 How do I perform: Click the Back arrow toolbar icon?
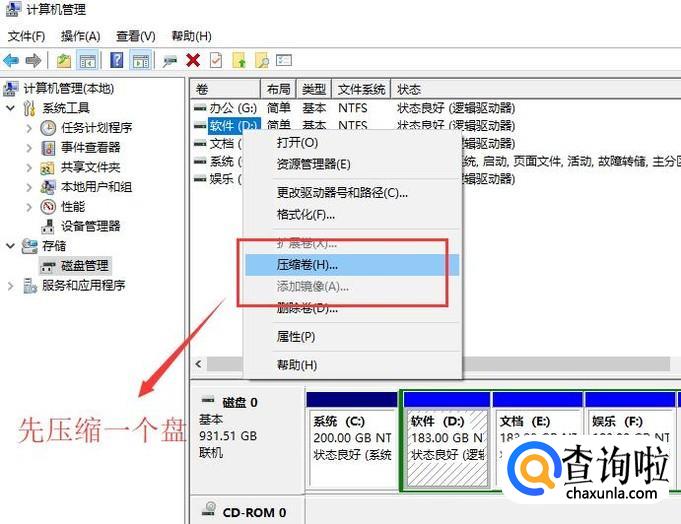click(x=11, y=60)
